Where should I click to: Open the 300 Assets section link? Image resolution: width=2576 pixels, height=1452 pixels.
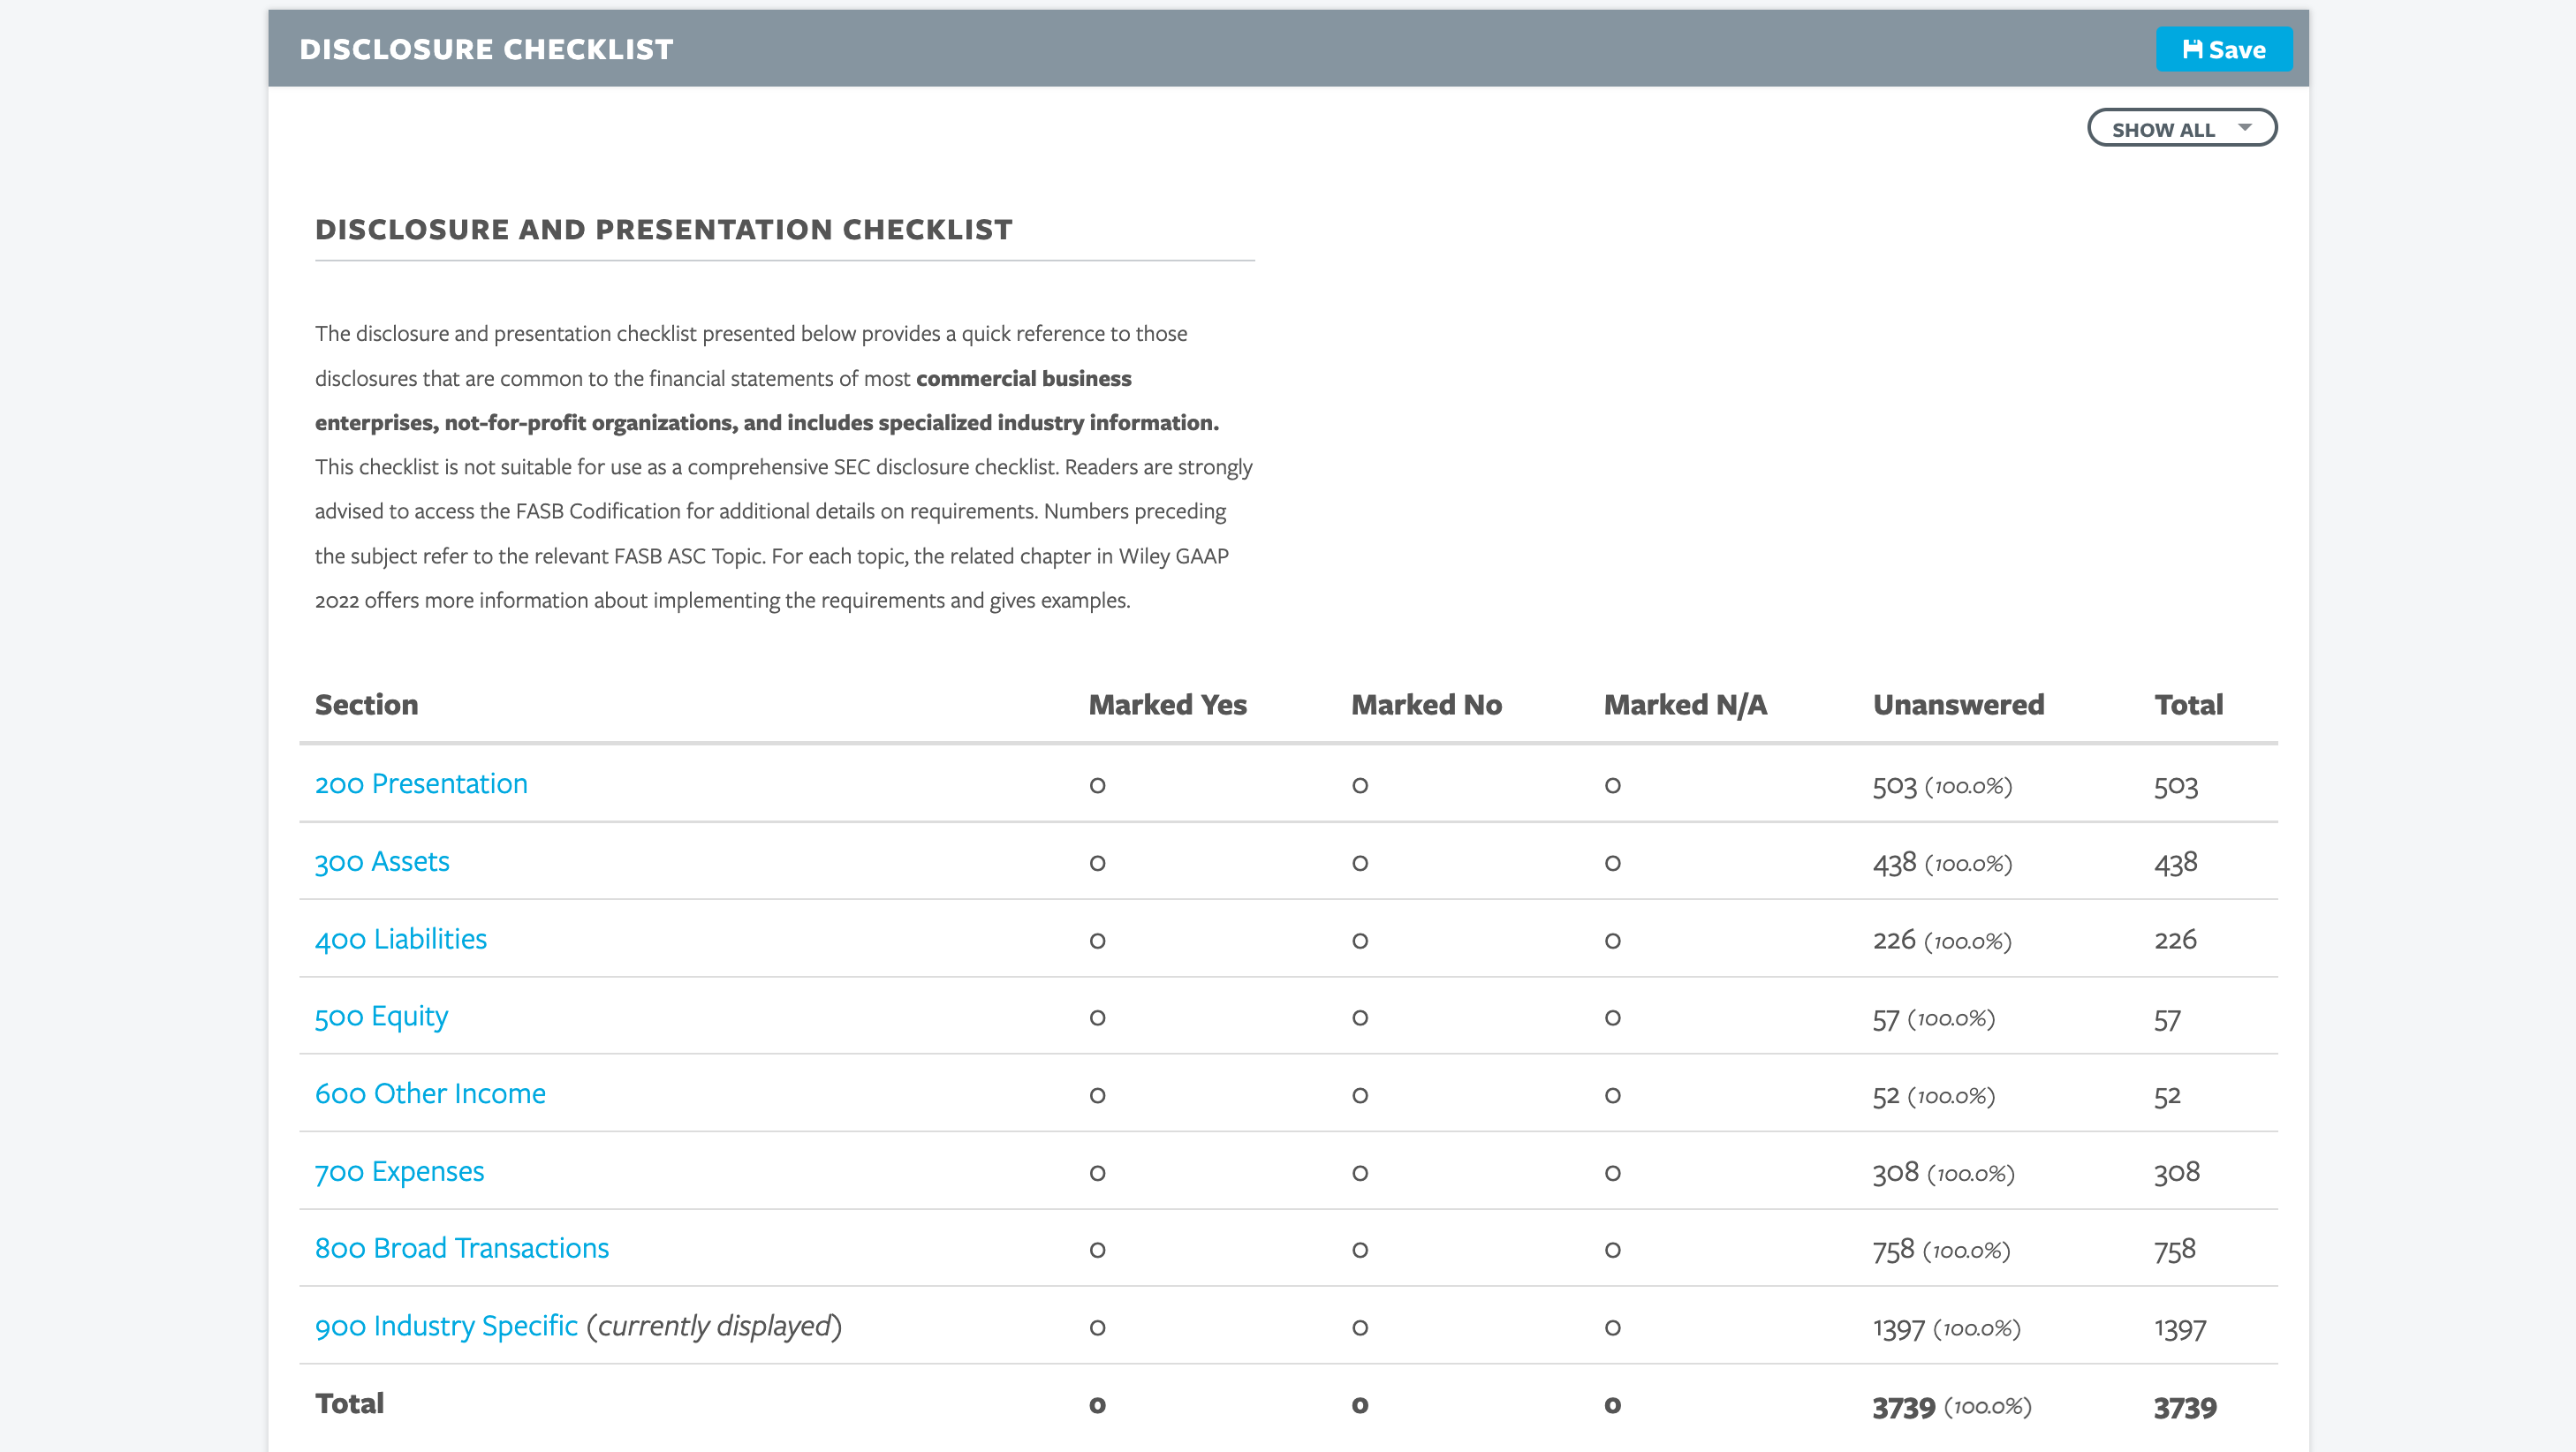point(382,861)
